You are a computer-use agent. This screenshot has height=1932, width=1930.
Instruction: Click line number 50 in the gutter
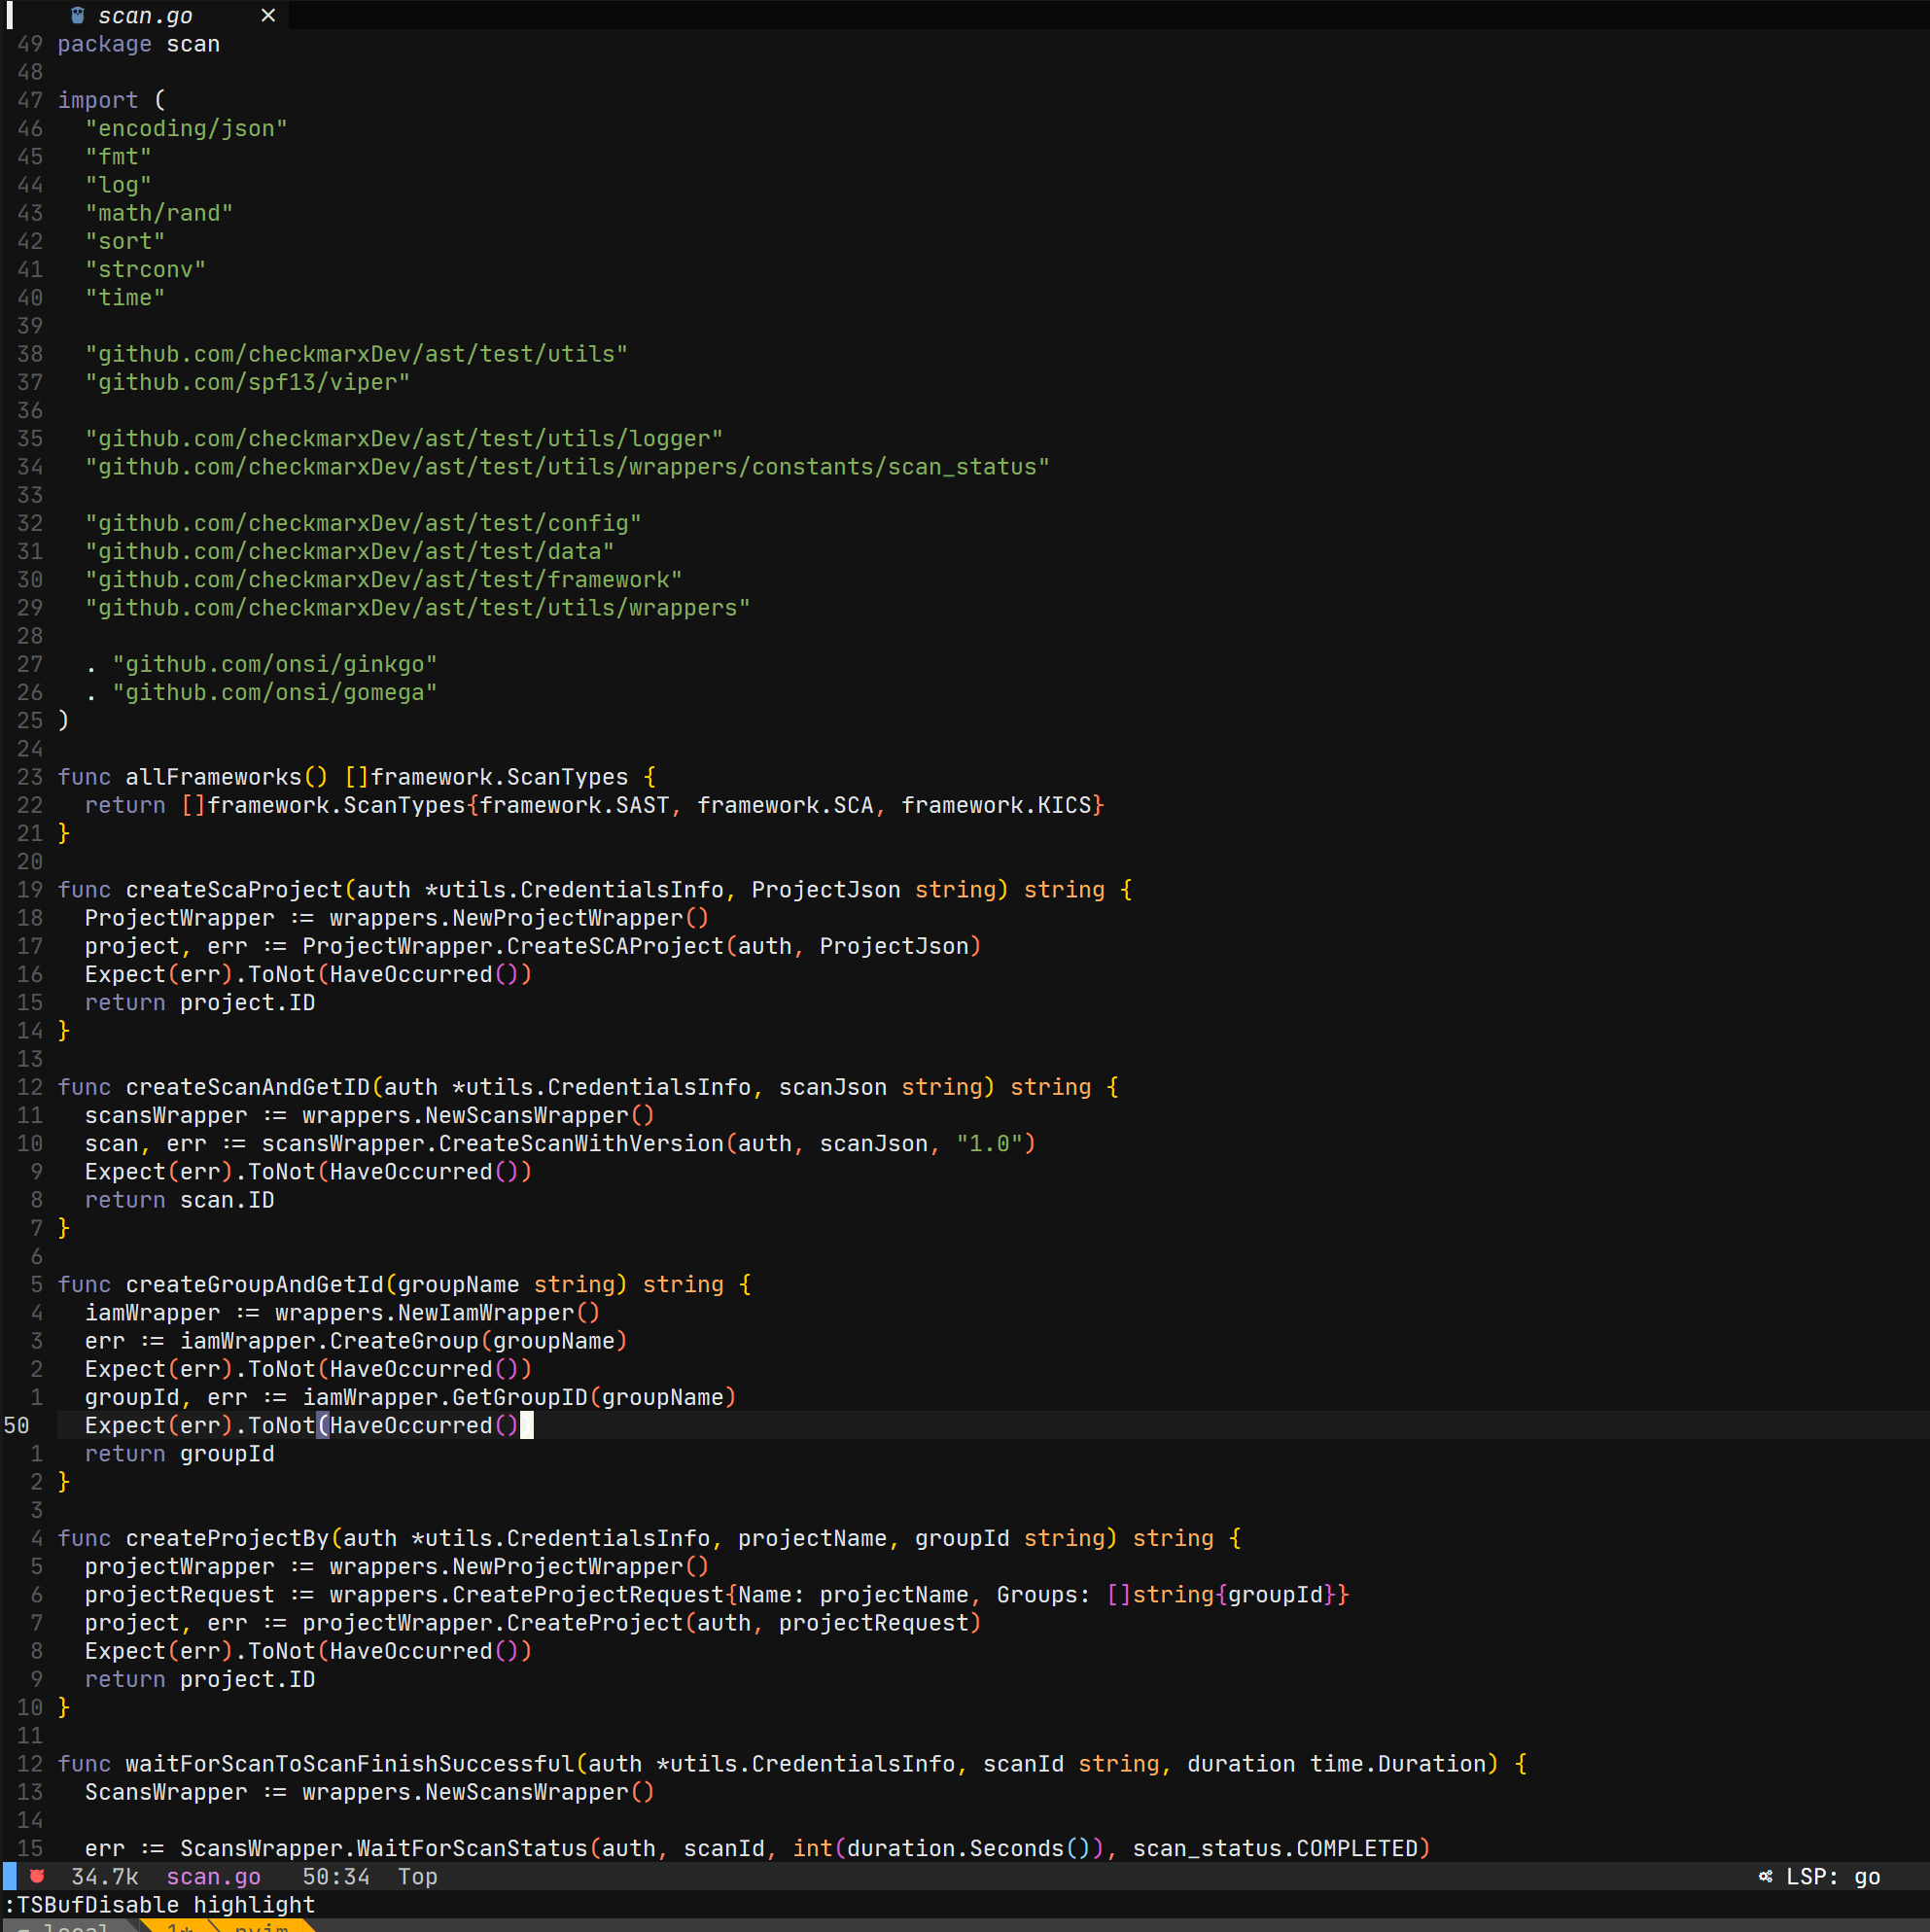point(16,1425)
